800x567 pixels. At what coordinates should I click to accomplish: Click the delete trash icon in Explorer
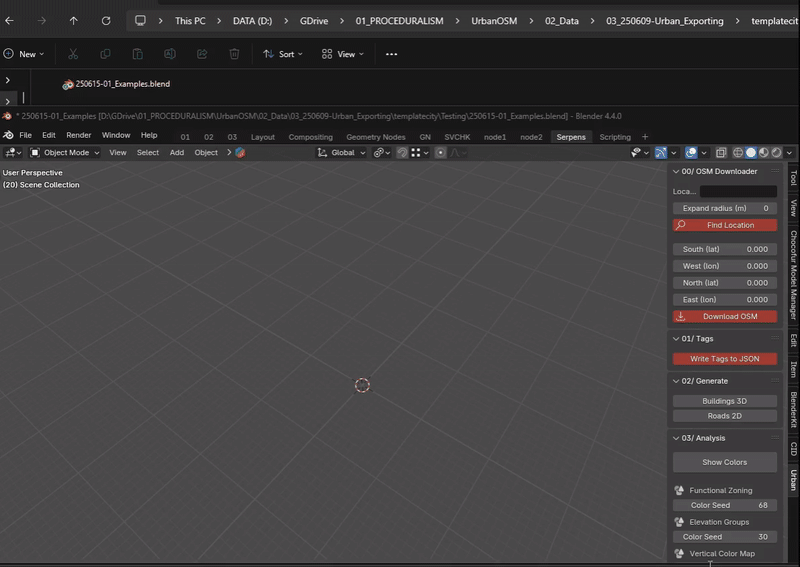[x=234, y=54]
